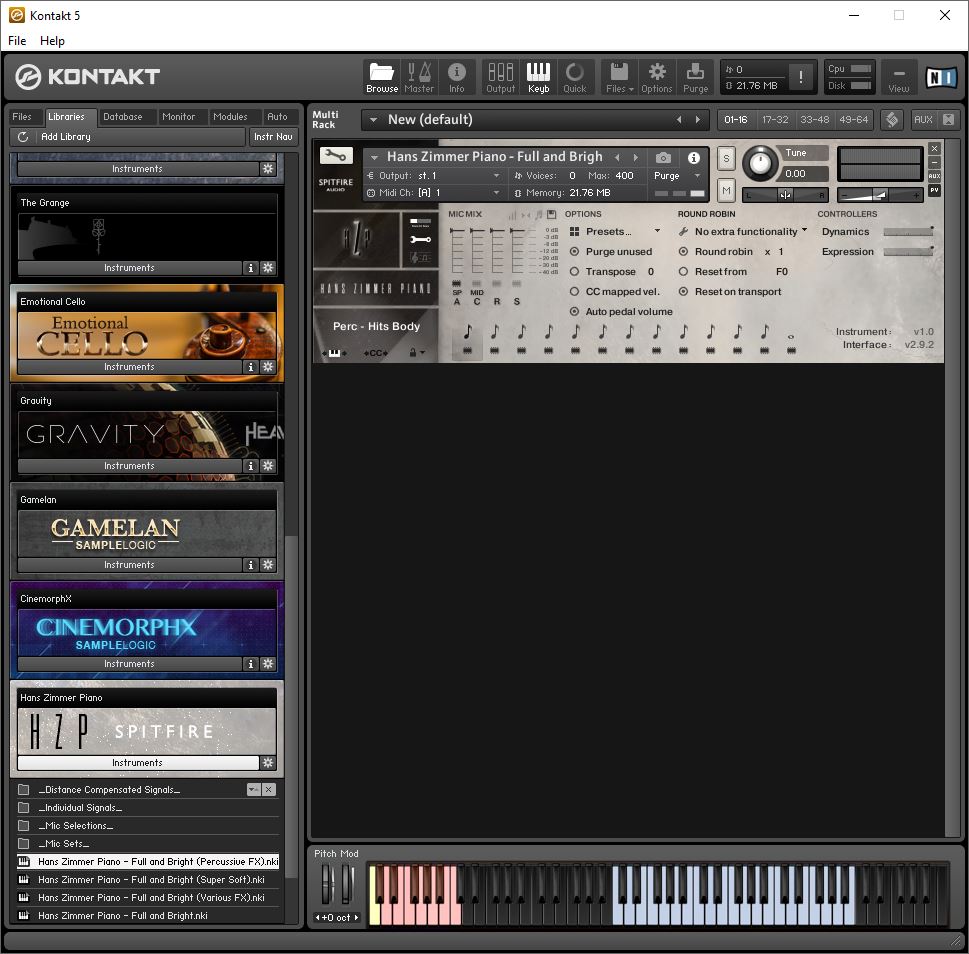Remove the instrument from rack with X
This screenshot has width=969, height=954.
pos(934,148)
